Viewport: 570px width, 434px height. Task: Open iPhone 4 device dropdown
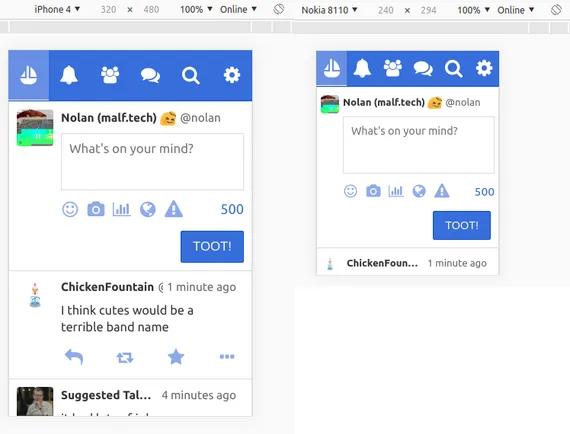coord(57,9)
